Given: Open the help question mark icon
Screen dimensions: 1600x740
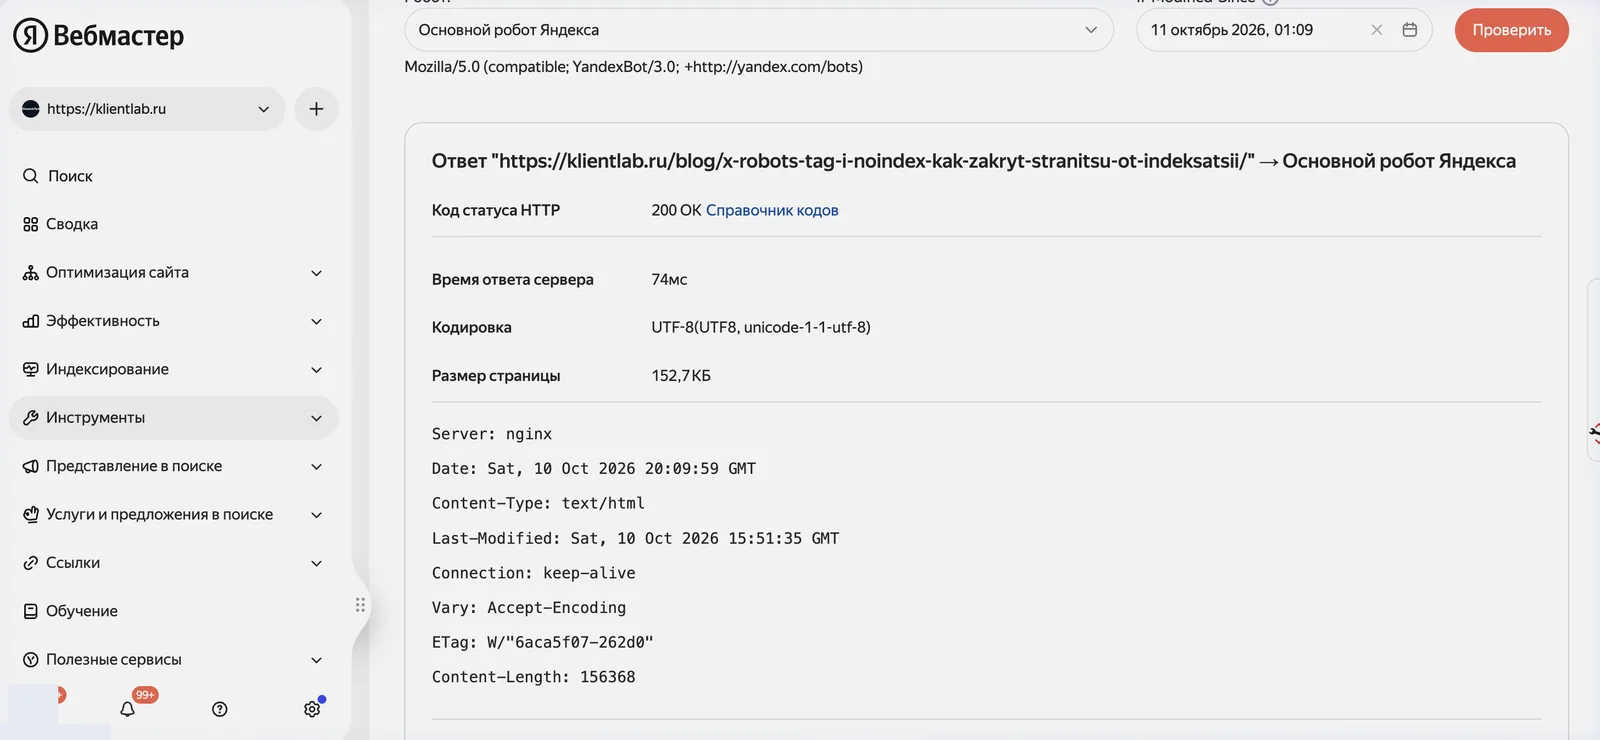Looking at the screenshot, I should 220,709.
